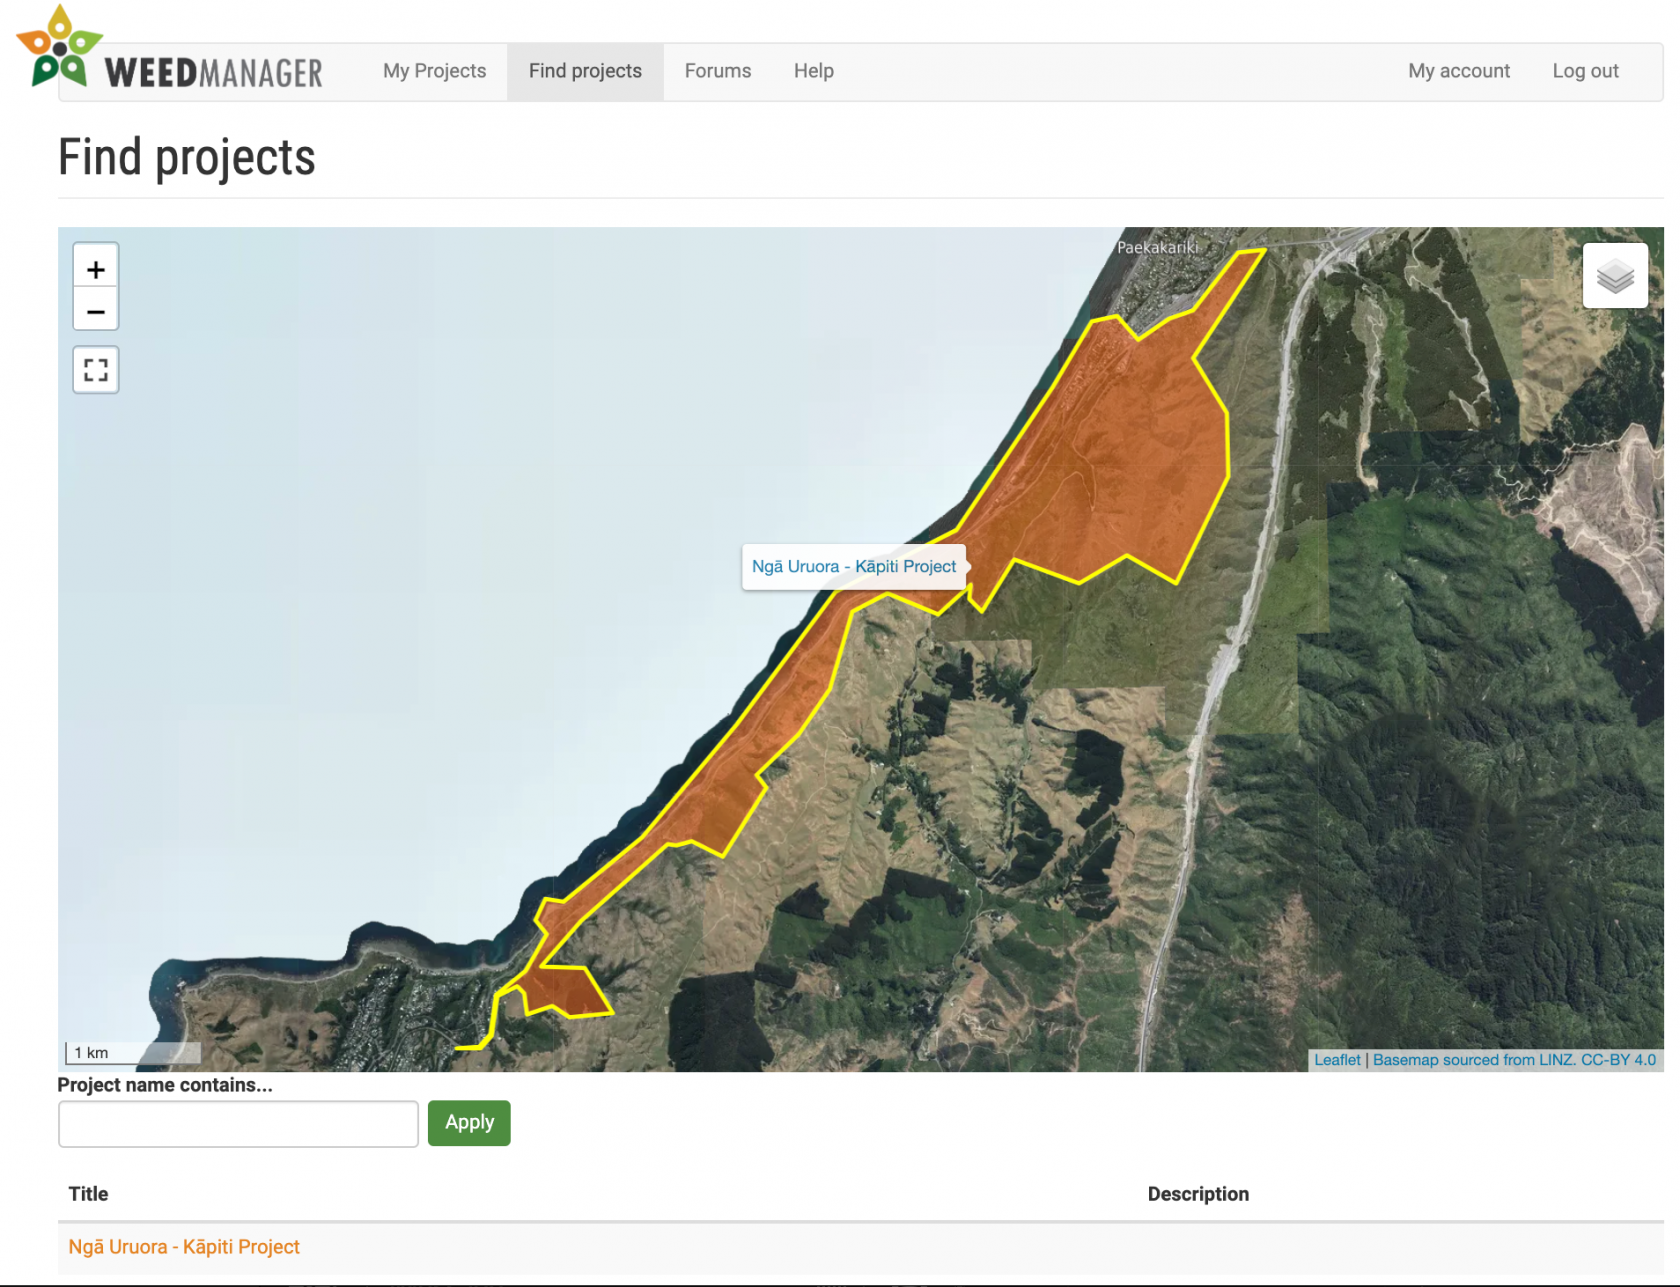Click the Title column header
The width and height of the screenshot is (1680, 1287).
[88, 1194]
